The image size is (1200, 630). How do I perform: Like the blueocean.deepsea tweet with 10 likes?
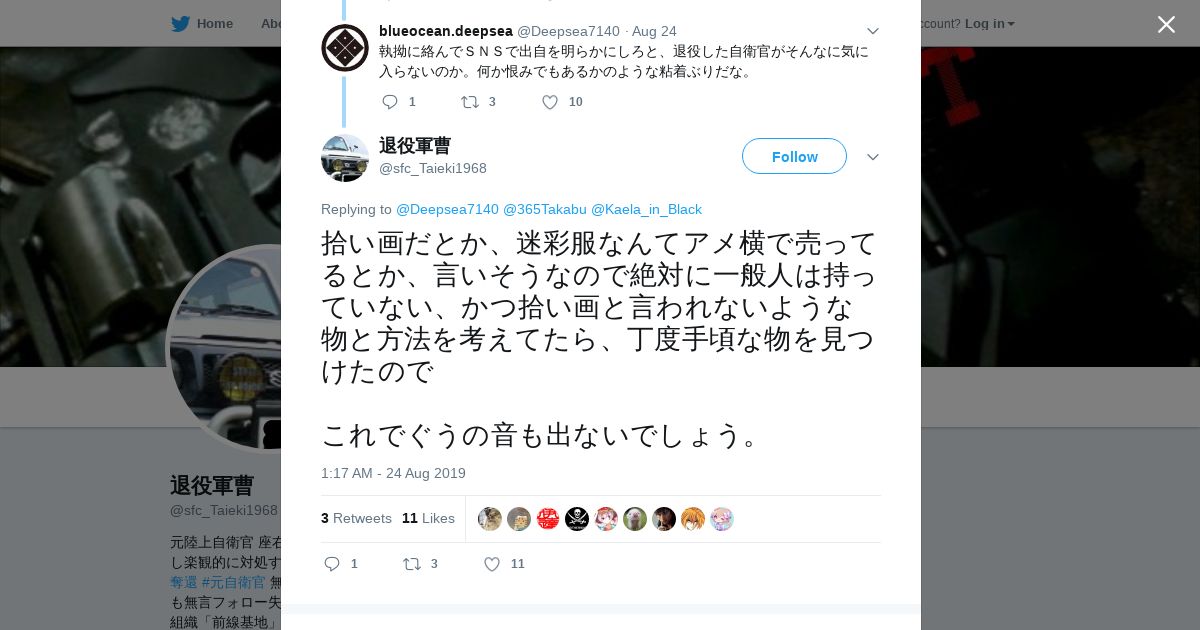550,102
